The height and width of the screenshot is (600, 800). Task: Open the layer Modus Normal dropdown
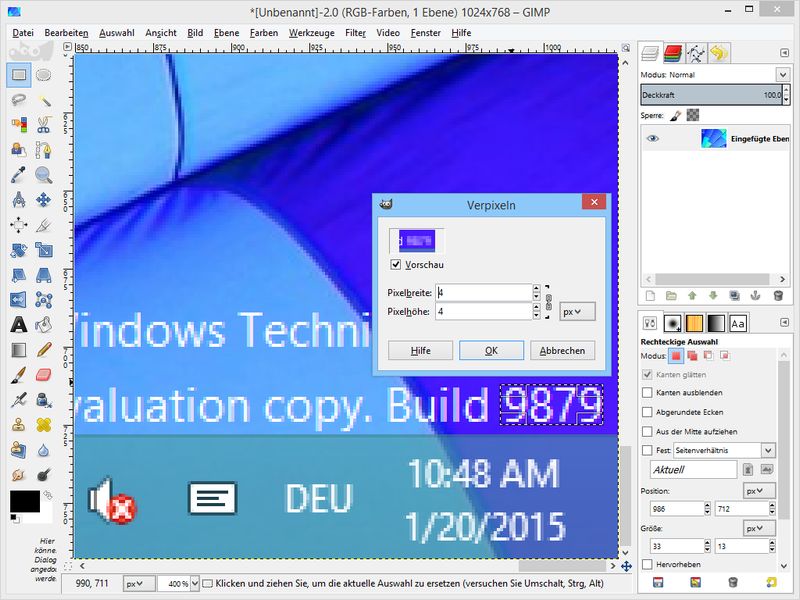783,74
